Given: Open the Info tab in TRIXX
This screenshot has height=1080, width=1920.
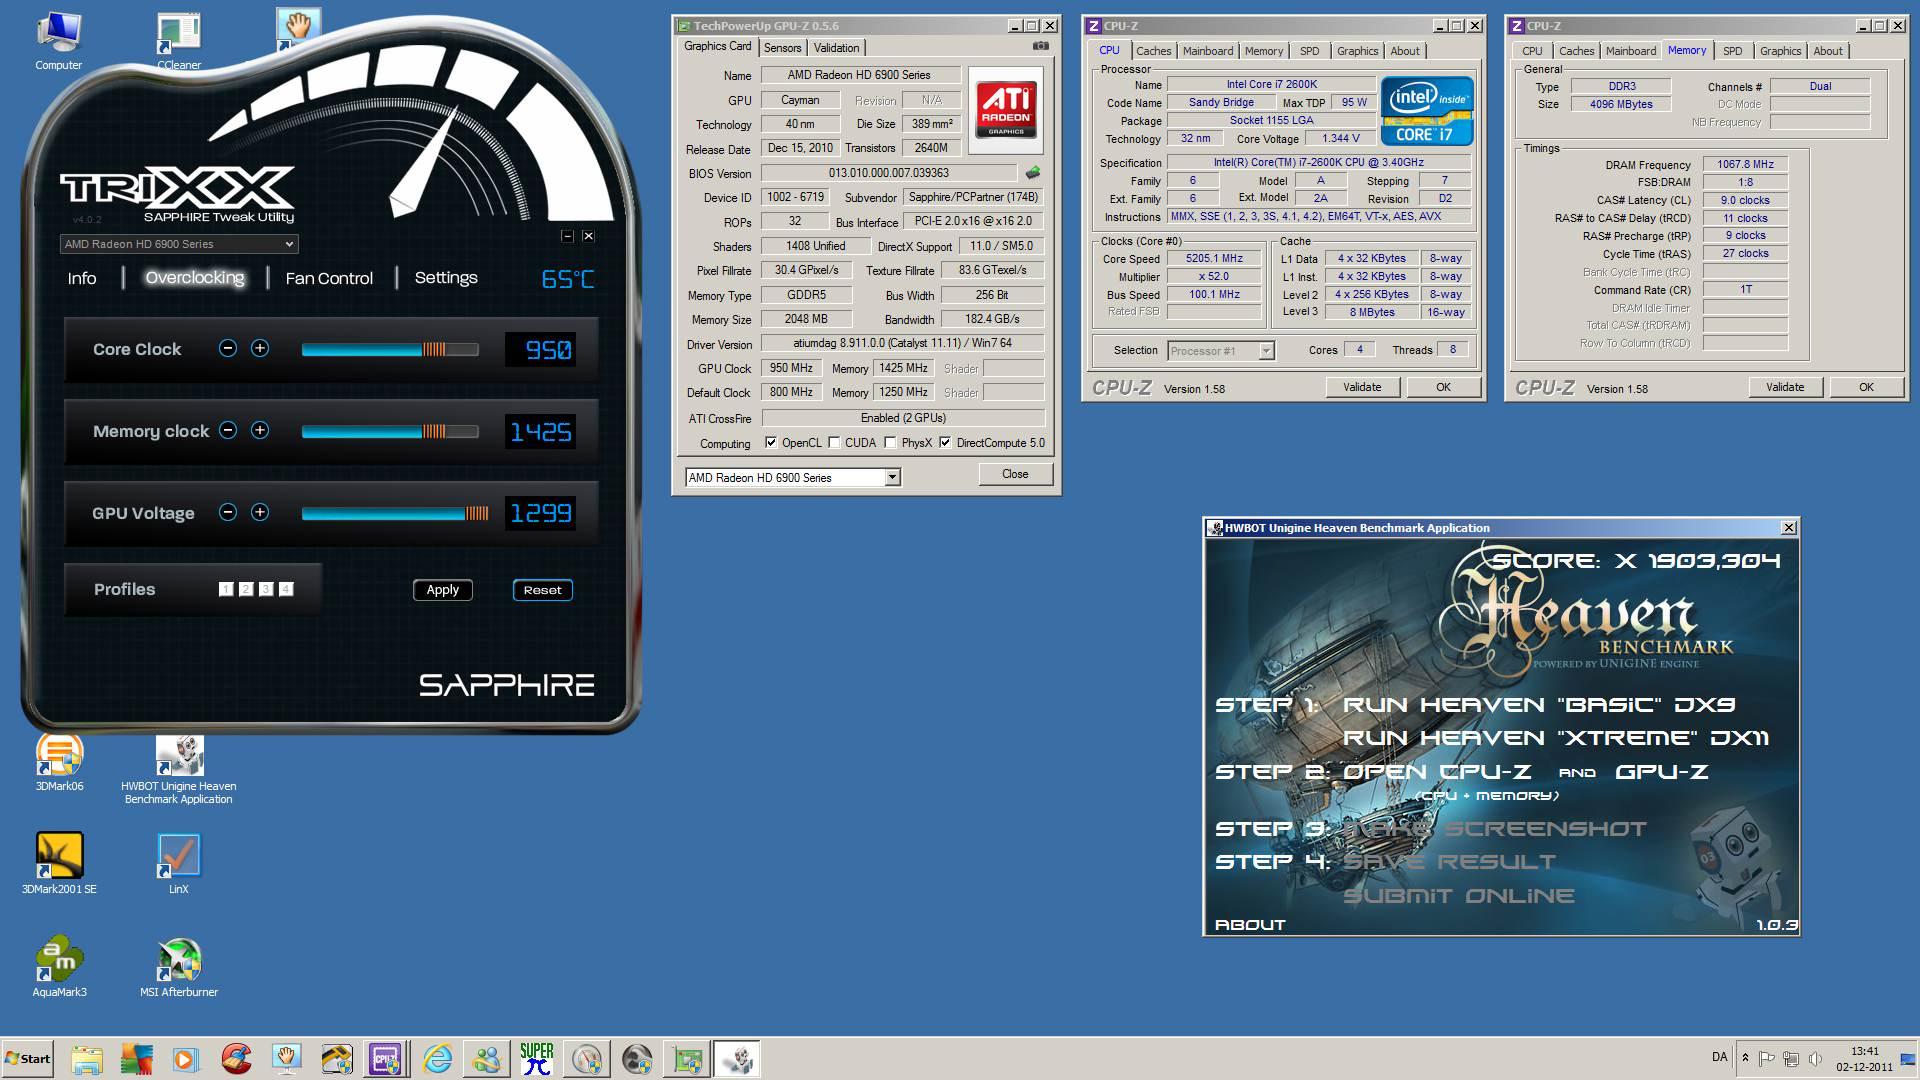Looking at the screenshot, I should tap(82, 278).
